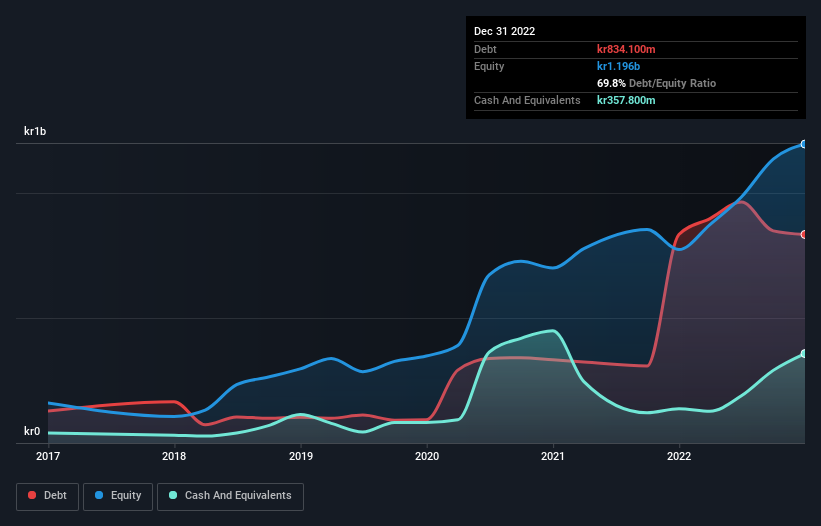The height and width of the screenshot is (526, 821).
Task: Click the kr834.100m debt value
Action: point(626,49)
